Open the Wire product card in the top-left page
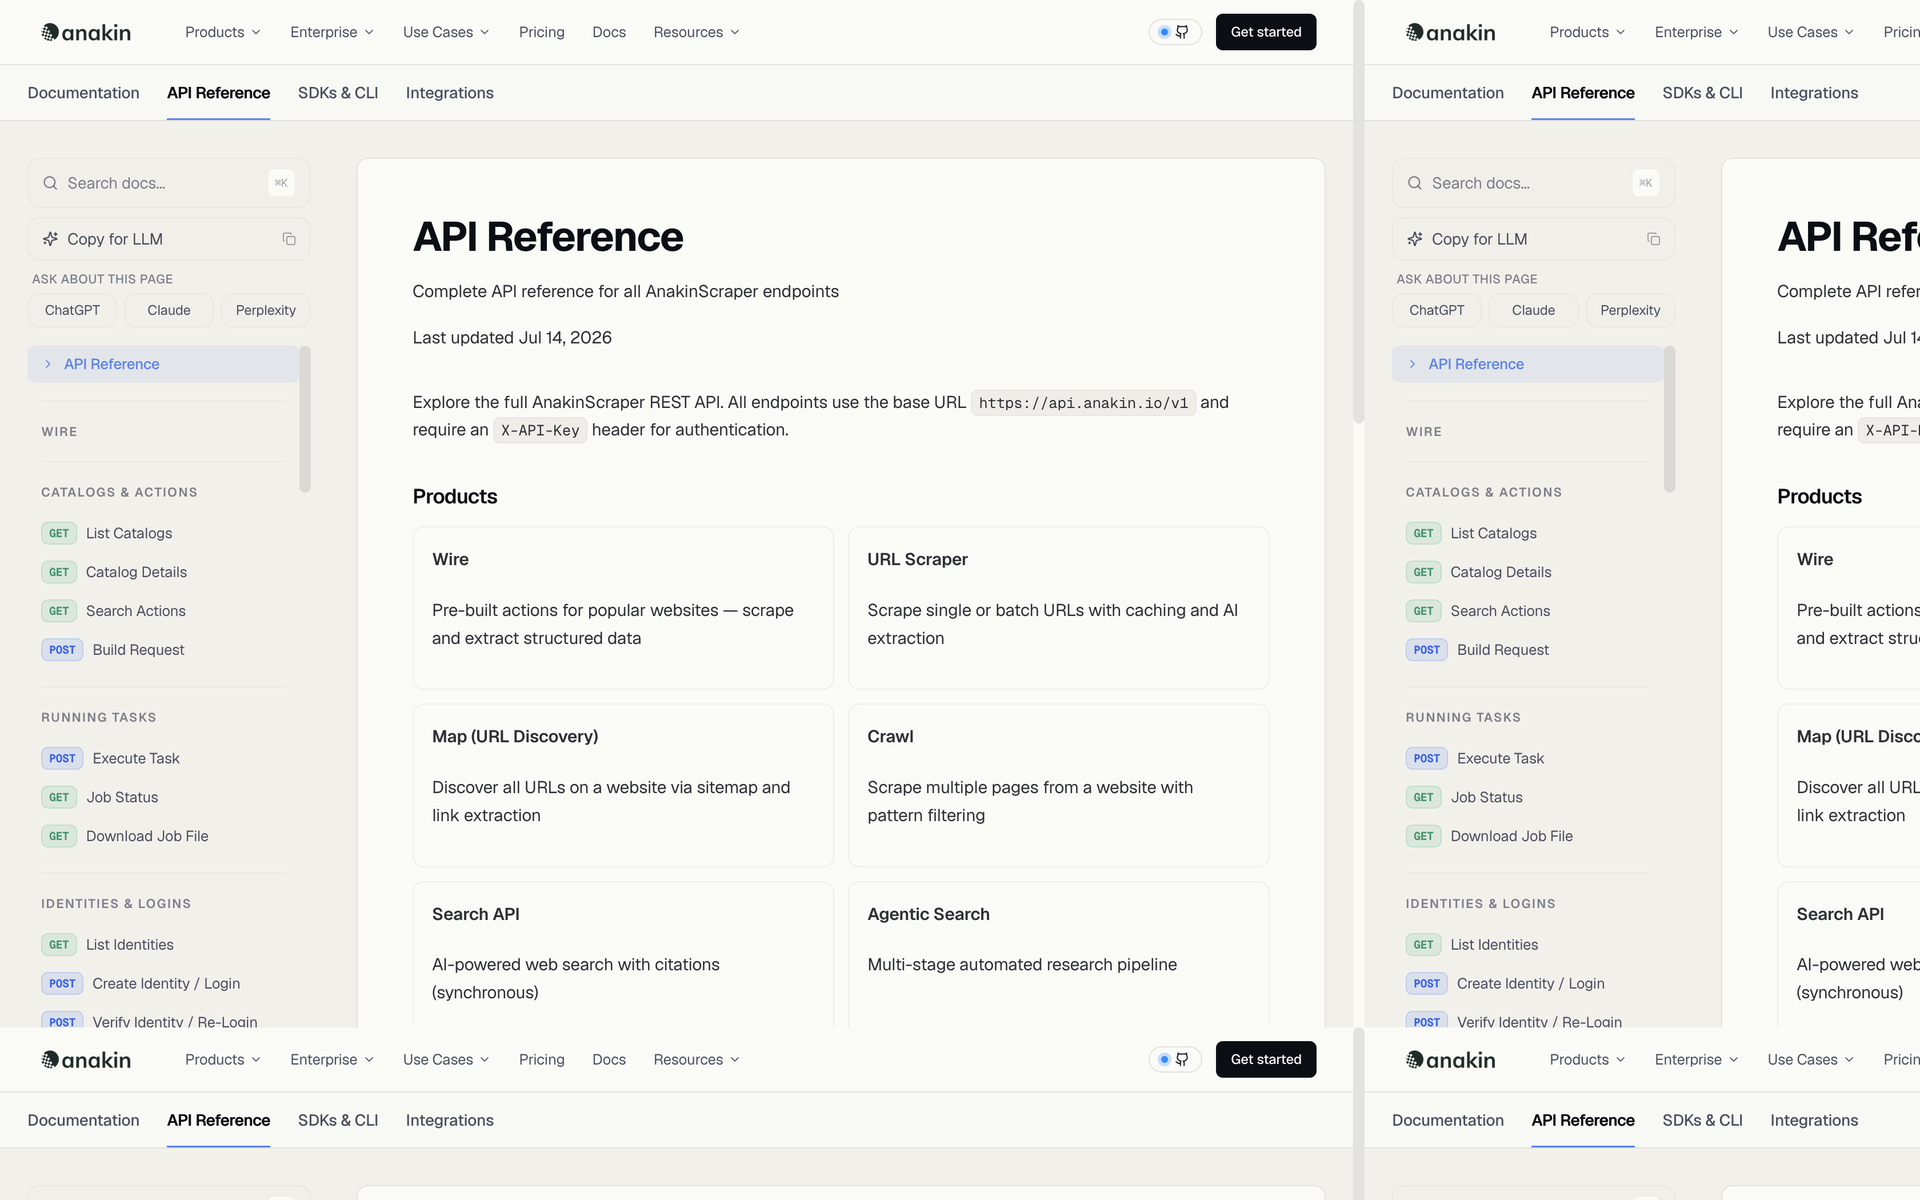1920x1200 pixels. pos(623,608)
